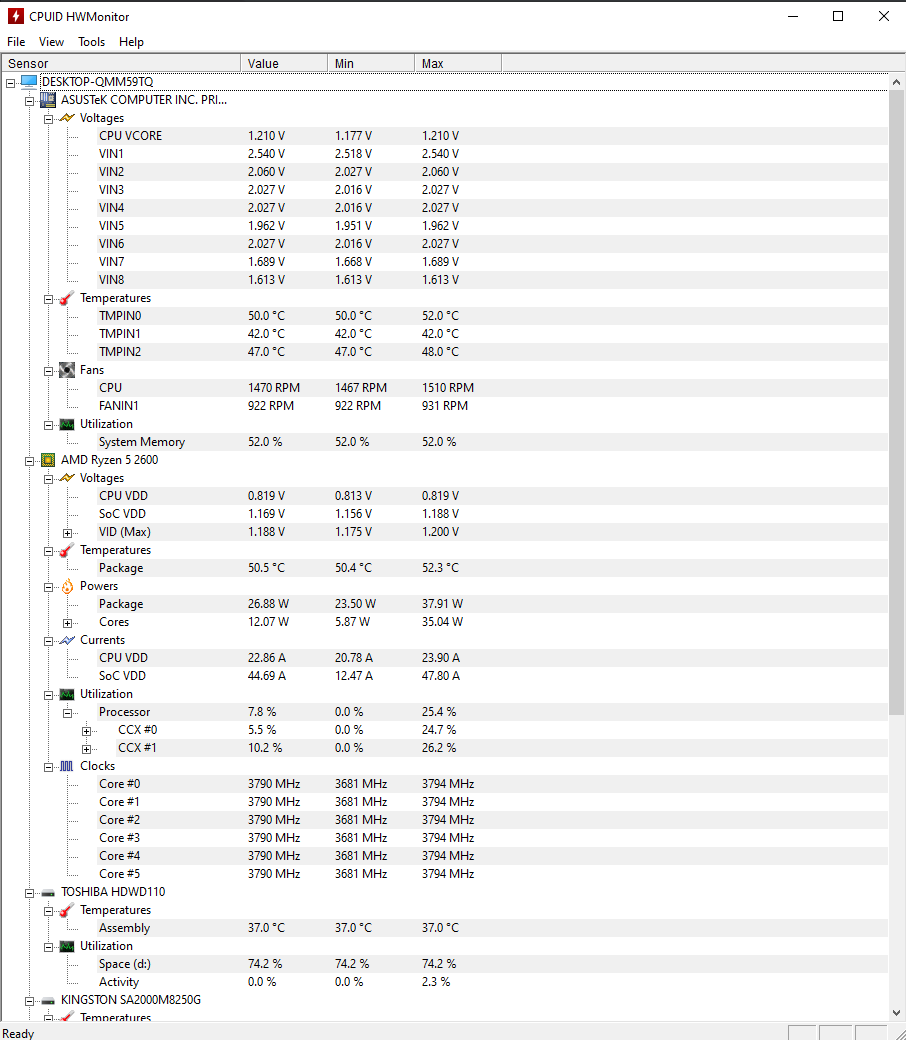Select the flame icon next to Powers
Image resolution: width=906 pixels, height=1040 pixels.
[x=66, y=585]
